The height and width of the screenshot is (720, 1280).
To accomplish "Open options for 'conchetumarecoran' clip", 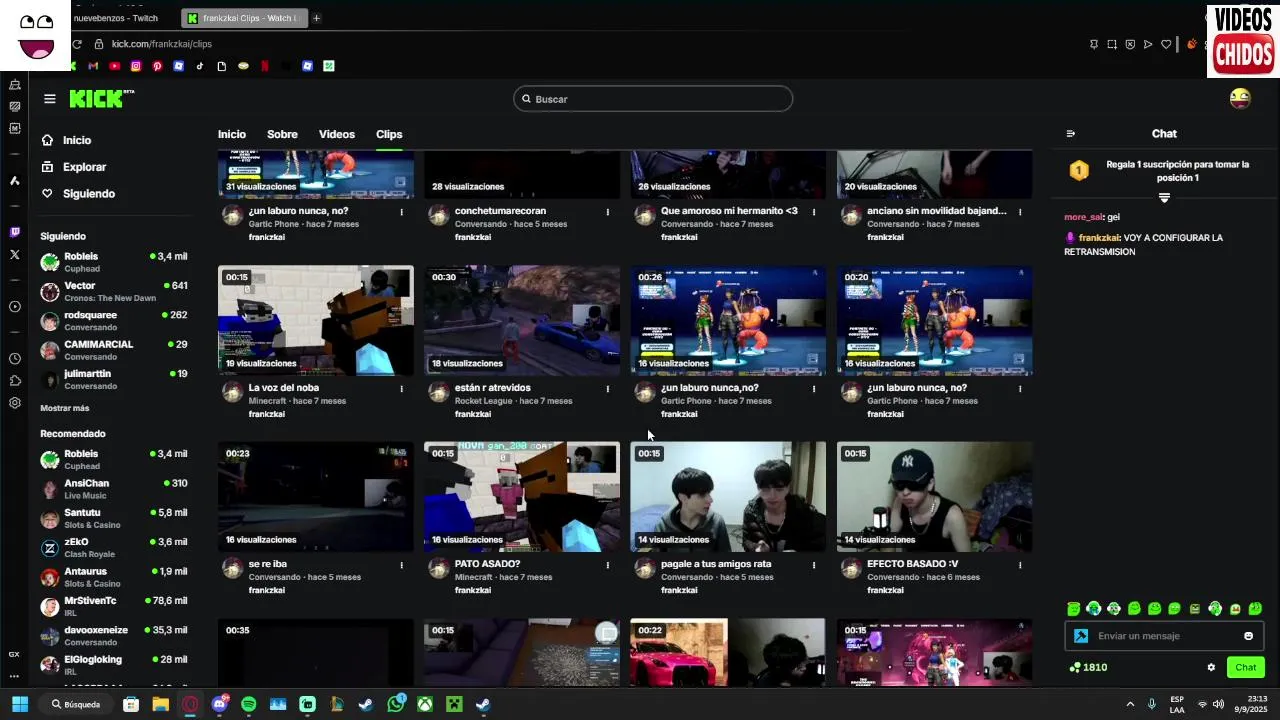I will [x=608, y=212].
